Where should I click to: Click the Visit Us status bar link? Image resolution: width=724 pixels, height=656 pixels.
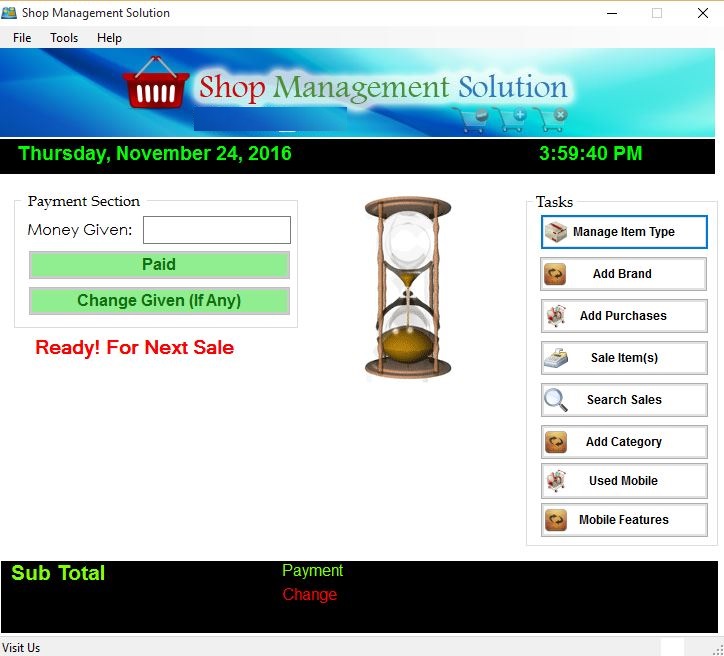pyautogui.click(x=21, y=648)
